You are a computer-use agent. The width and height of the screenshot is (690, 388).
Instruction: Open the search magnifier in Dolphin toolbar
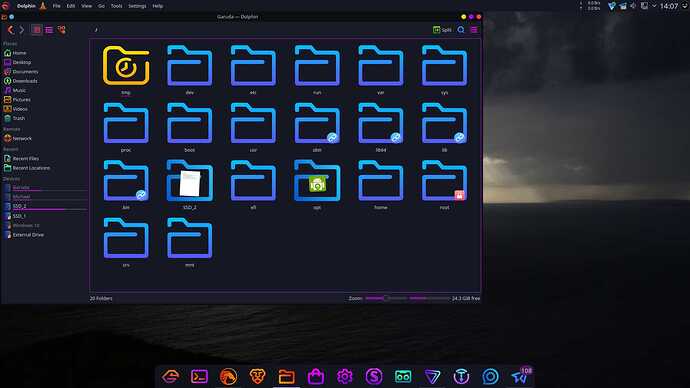[461, 30]
